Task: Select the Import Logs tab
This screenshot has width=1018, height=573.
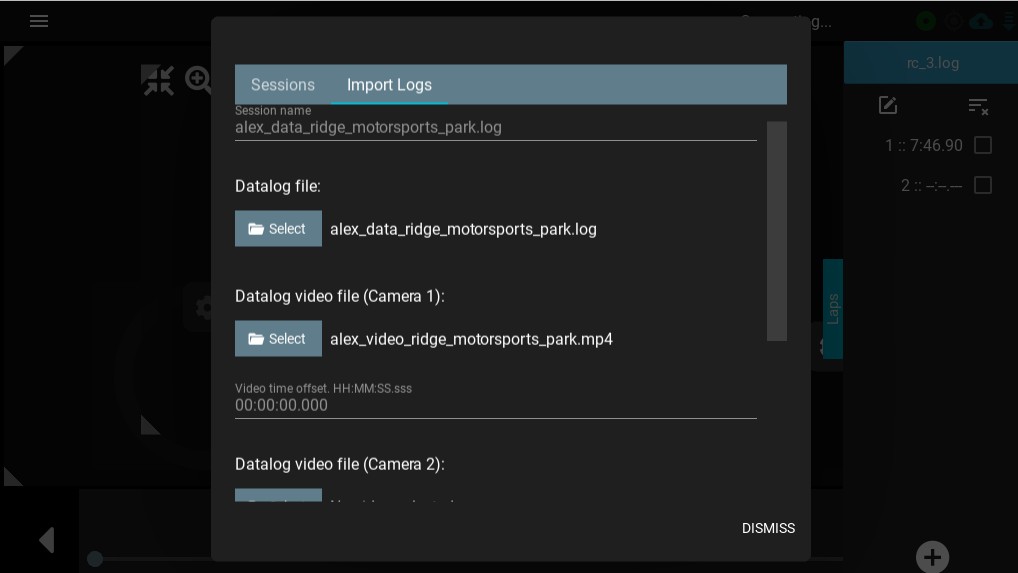Action: point(389,84)
